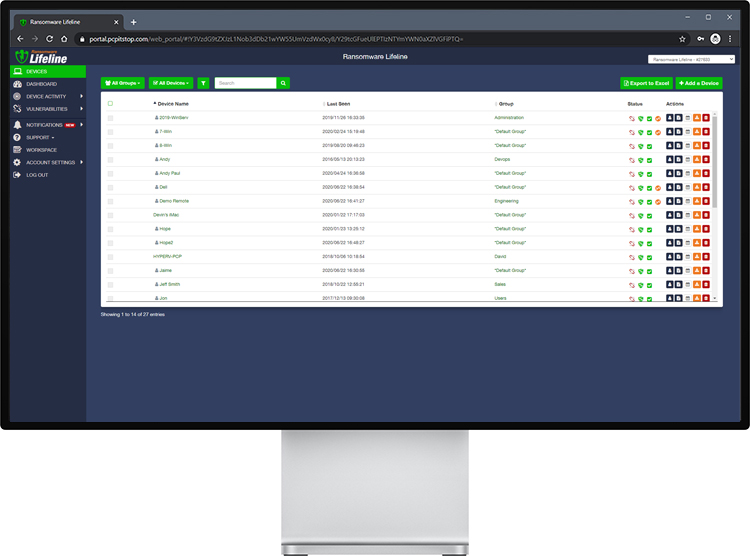Bookmark this page with the star icon

tap(682, 39)
